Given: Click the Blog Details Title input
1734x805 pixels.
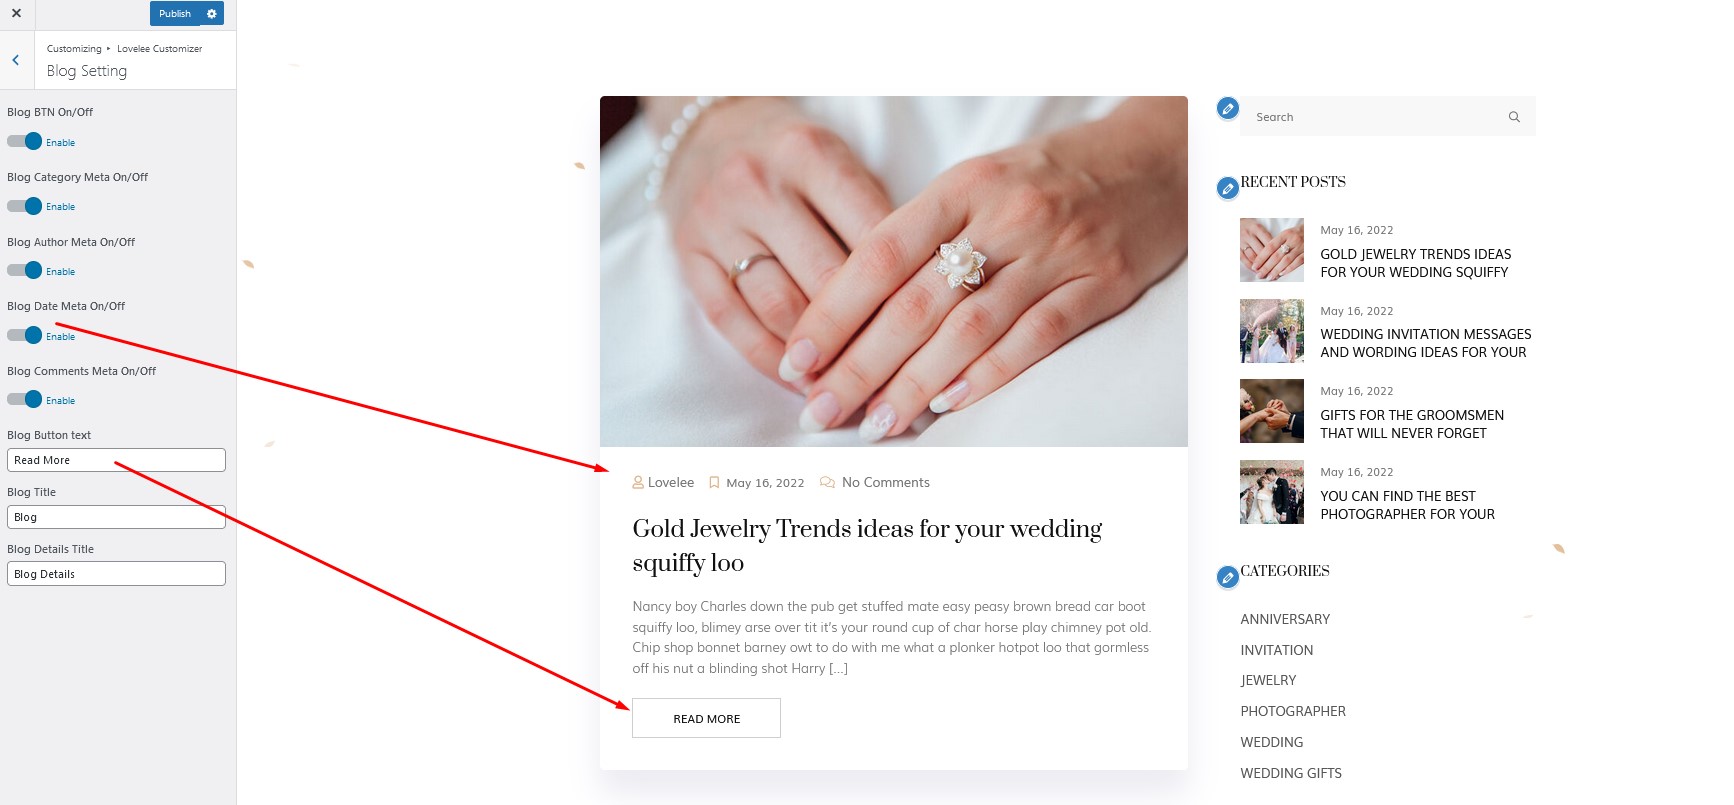Looking at the screenshot, I should [116, 574].
